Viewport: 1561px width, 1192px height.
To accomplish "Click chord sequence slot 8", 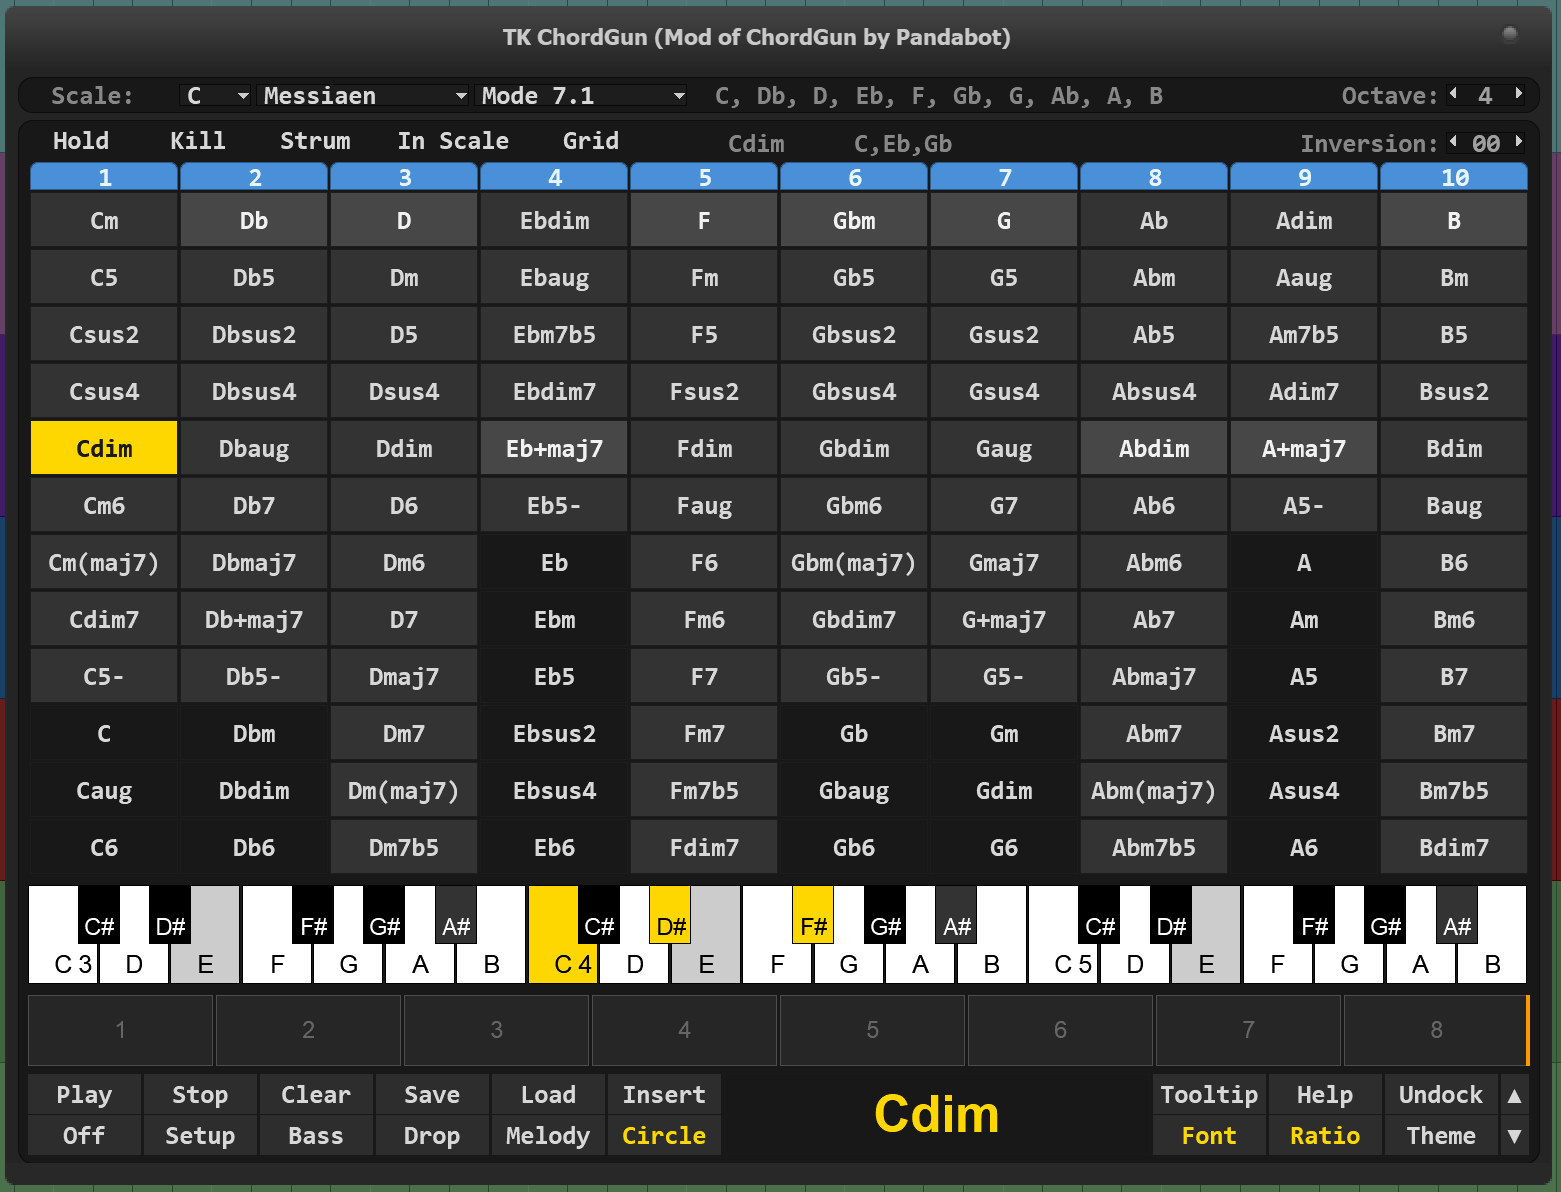I will [1436, 1030].
